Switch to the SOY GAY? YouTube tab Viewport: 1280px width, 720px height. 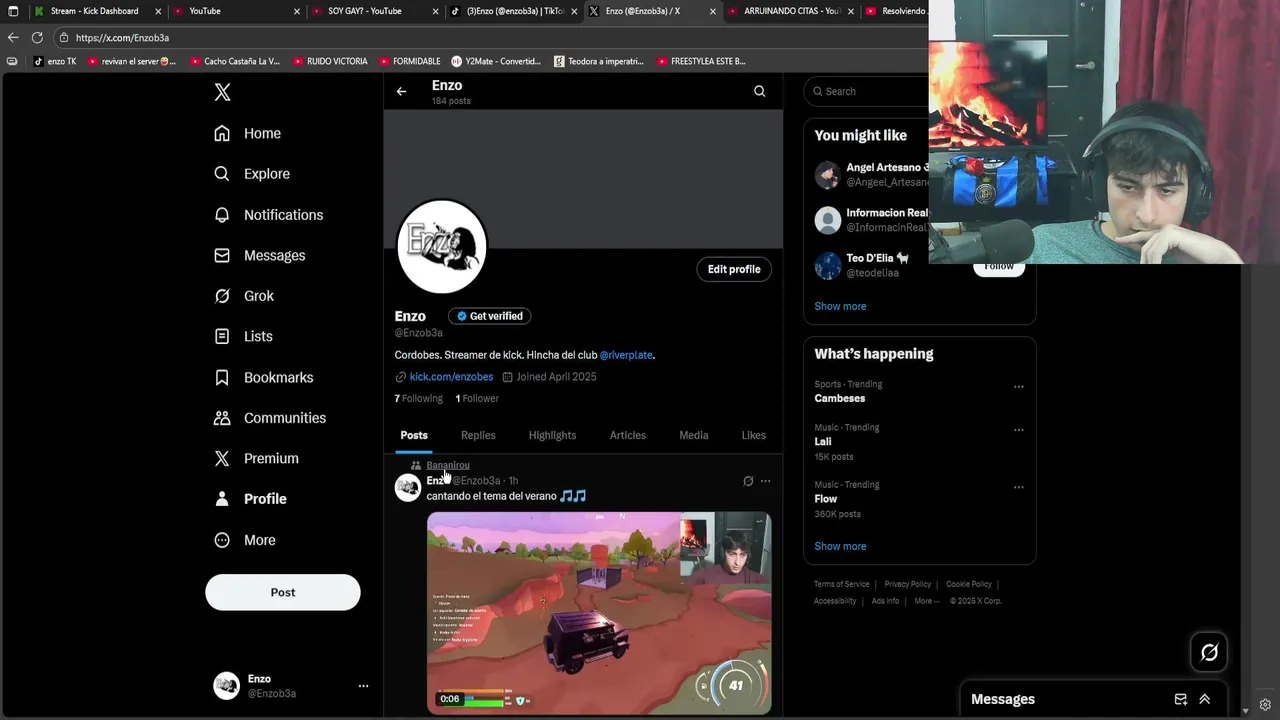[x=374, y=11]
